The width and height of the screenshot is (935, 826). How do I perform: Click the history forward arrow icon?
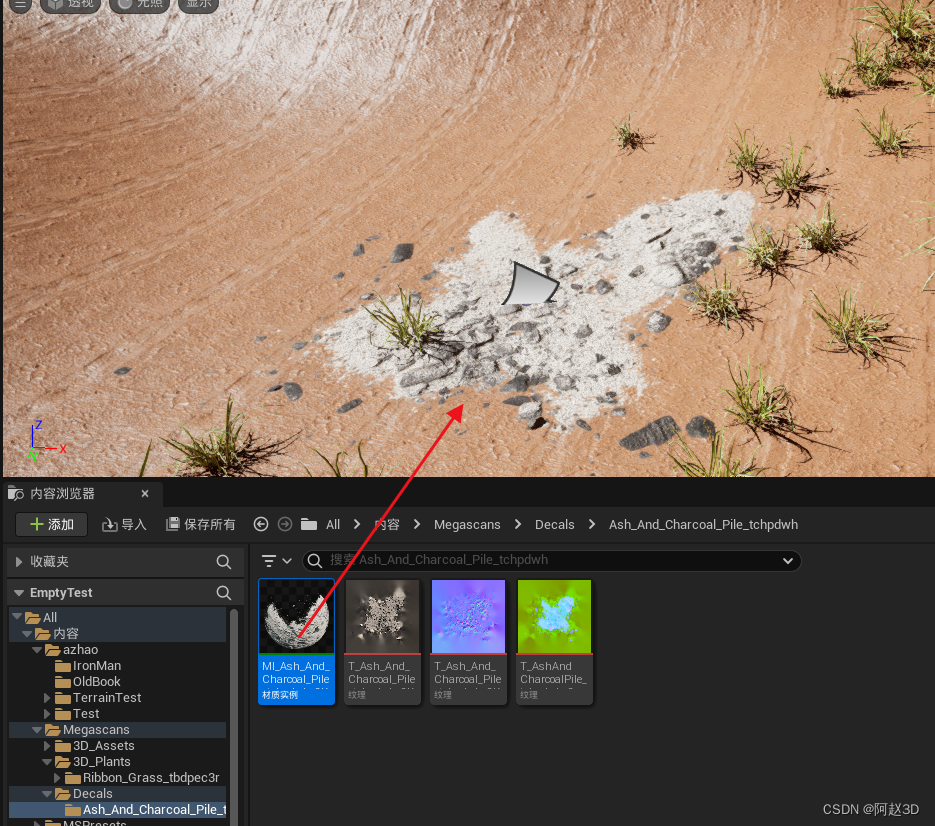click(284, 524)
